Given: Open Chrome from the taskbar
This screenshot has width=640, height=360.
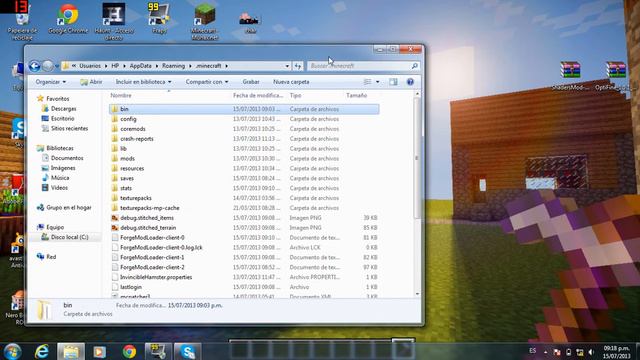Looking at the screenshot, I should 129,351.
